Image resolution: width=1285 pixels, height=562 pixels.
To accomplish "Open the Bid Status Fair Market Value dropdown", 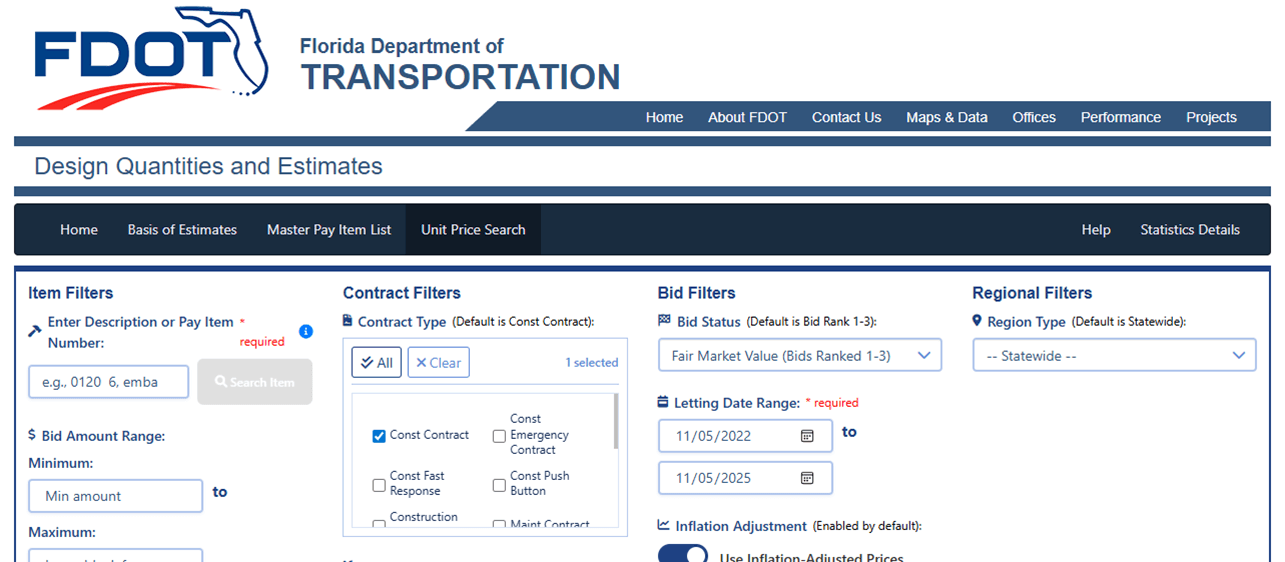I will pyautogui.click(x=800, y=355).
